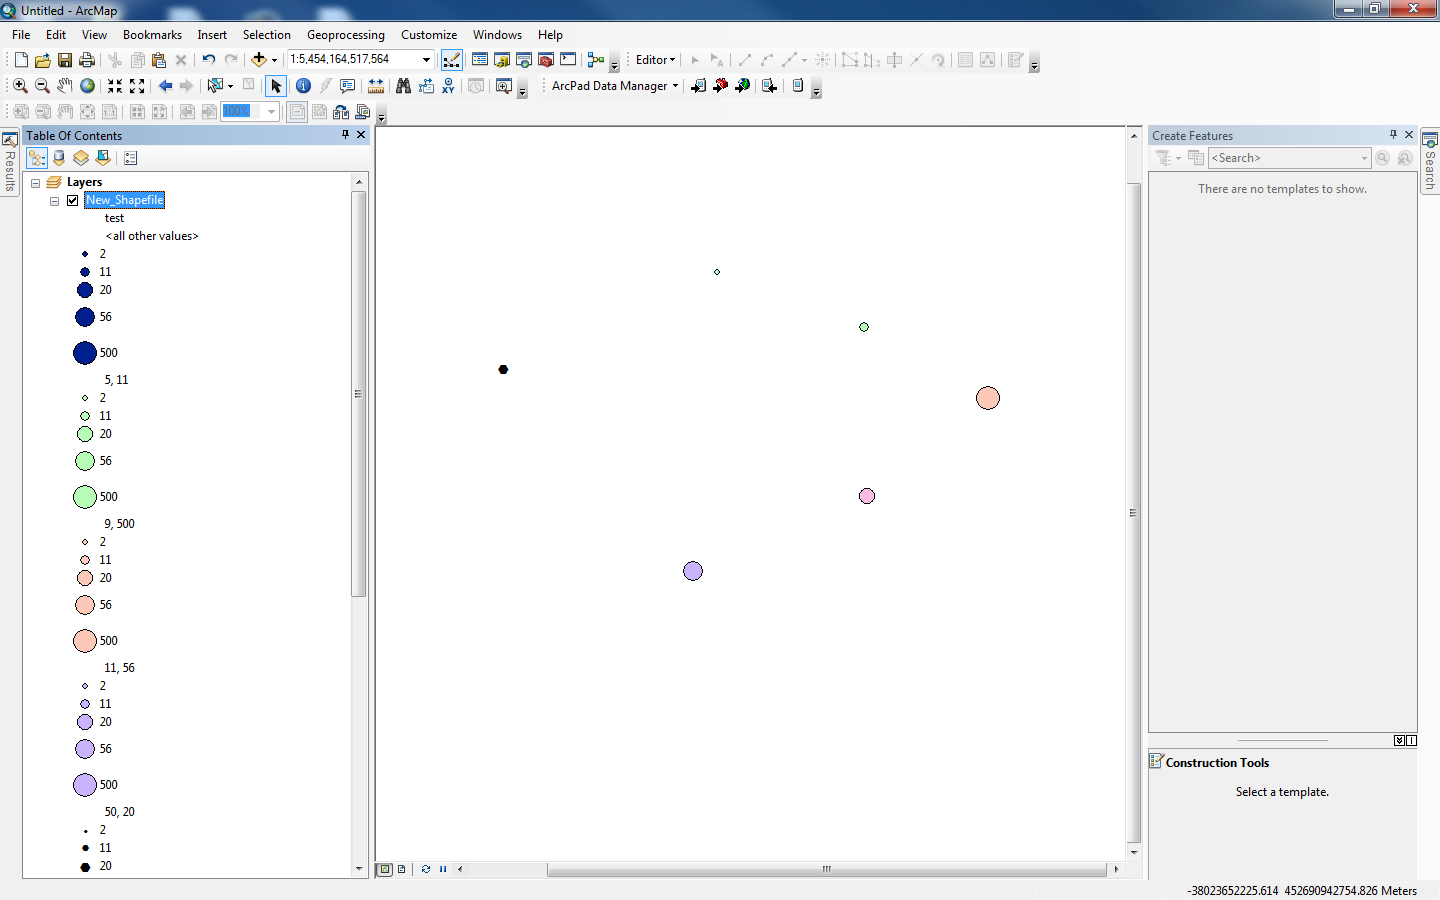Open Add Data dropdown arrow
Viewport: 1440px width, 900px height.
tap(275, 60)
